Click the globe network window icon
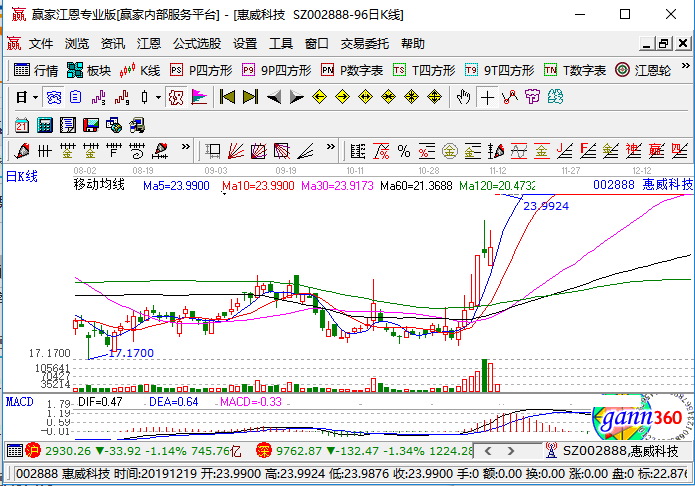This screenshot has height=486, width=695. tap(114, 125)
